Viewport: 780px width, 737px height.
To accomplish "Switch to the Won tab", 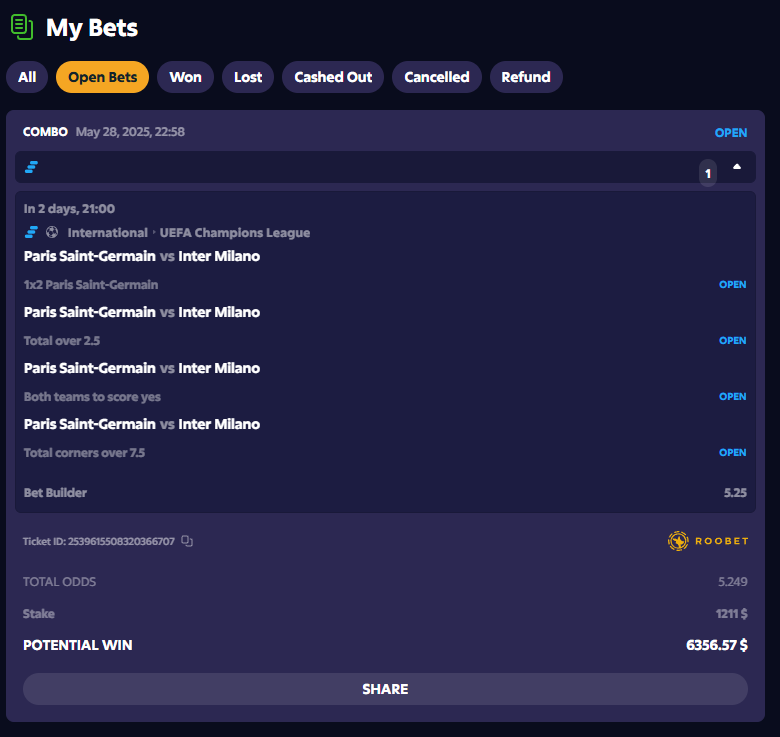I will pyautogui.click(x=186, y=77).
